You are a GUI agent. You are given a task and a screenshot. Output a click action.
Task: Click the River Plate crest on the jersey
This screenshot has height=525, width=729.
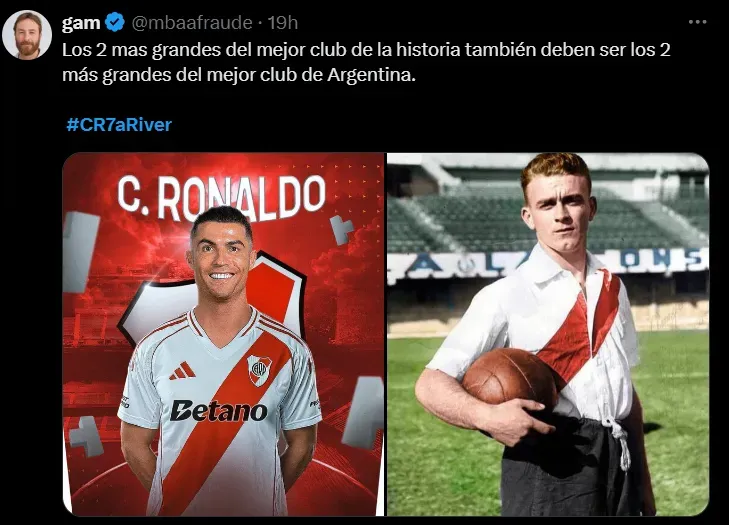(x=259, y=370)
